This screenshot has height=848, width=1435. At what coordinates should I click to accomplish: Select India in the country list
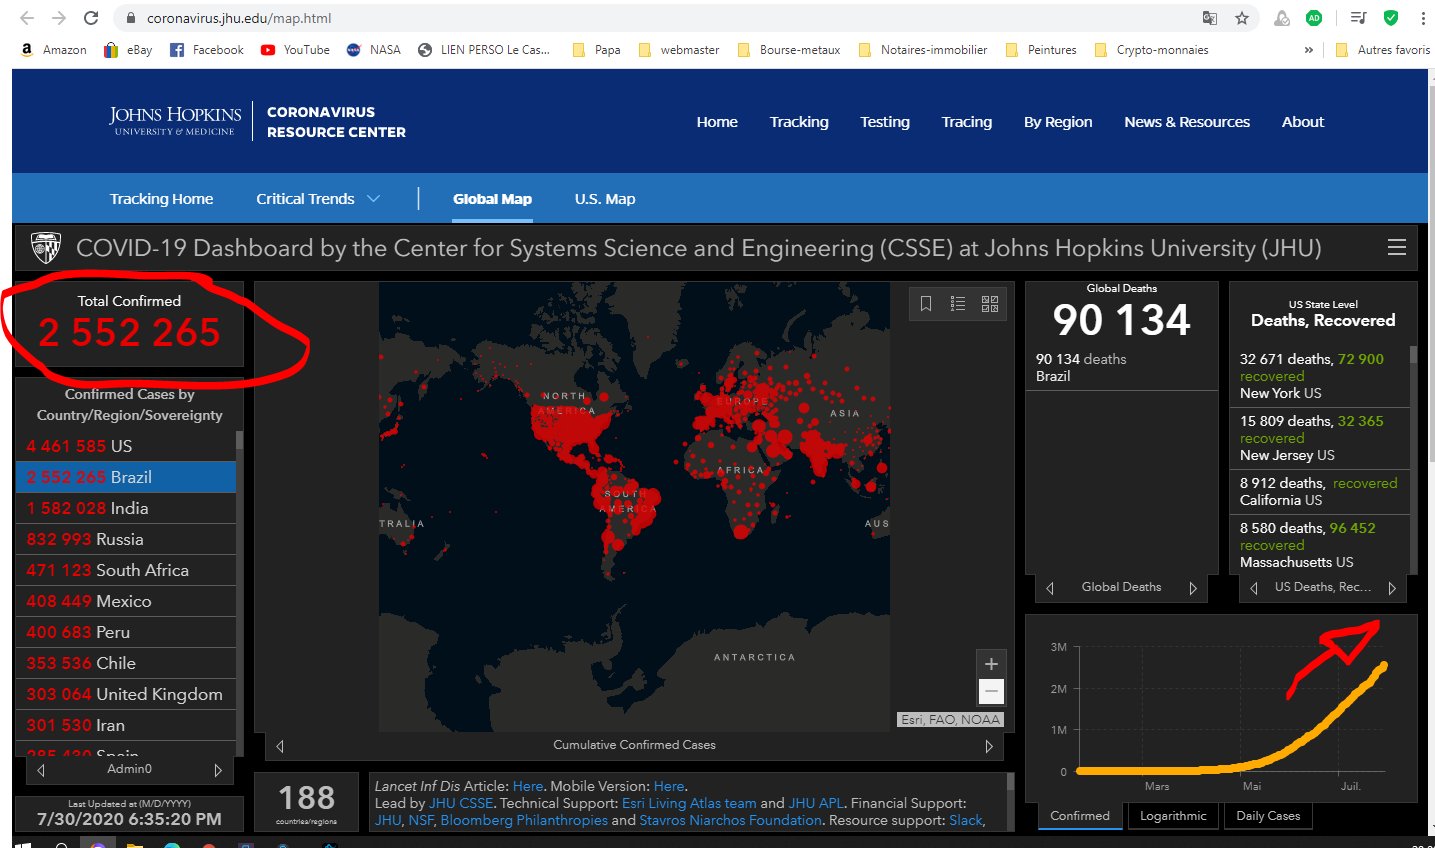click(126, 508)
